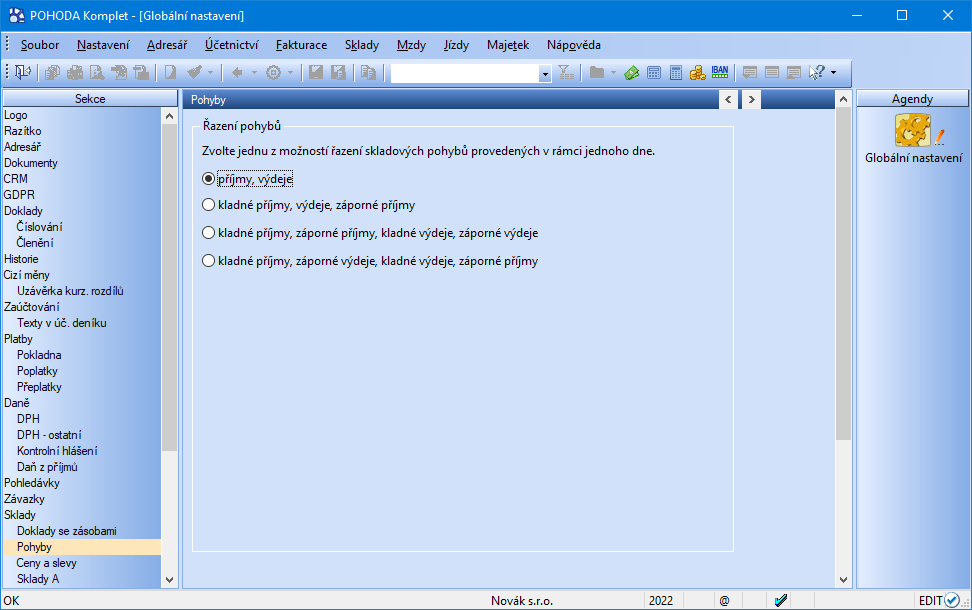Click the blue checkmark icon in status bar
Image resolution: width=972 pixels, height=610 pixels.
click(781, 600)
